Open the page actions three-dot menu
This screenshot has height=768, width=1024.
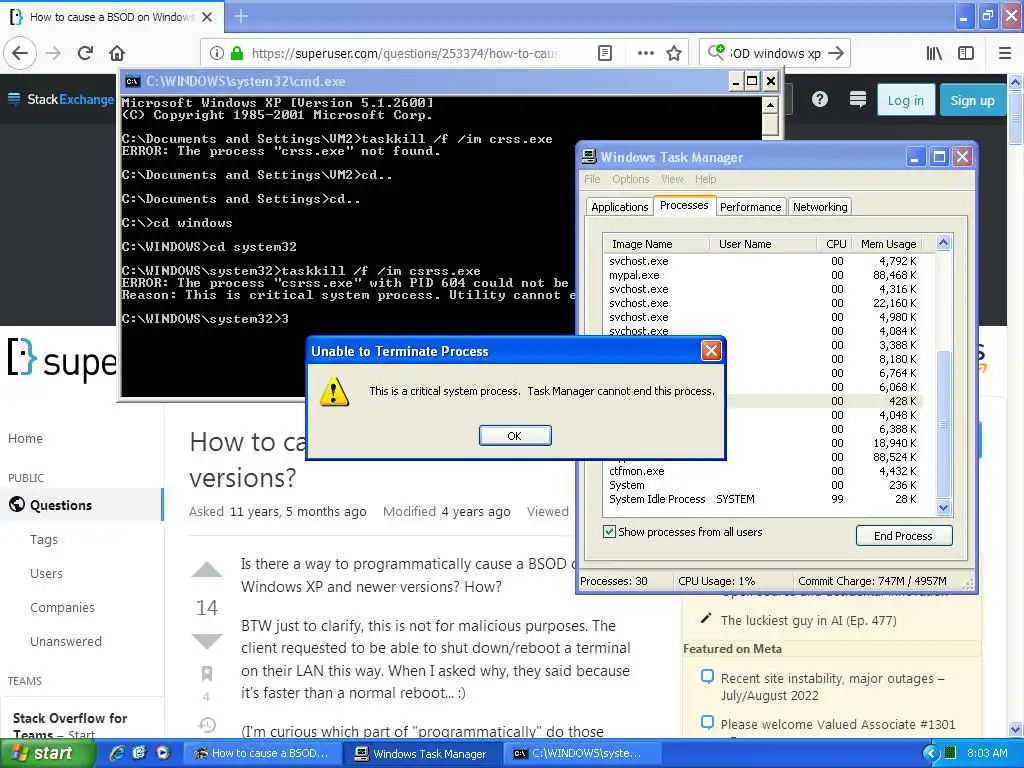645,54
